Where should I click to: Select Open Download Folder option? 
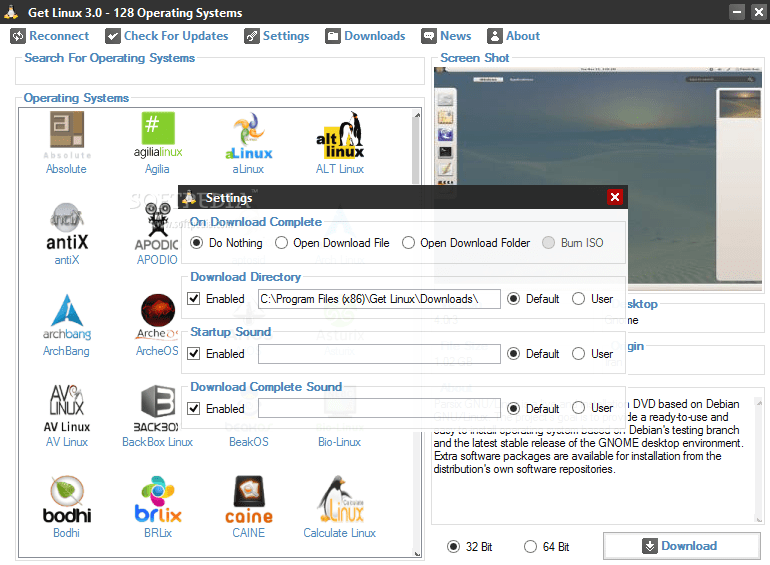(408, 243)
